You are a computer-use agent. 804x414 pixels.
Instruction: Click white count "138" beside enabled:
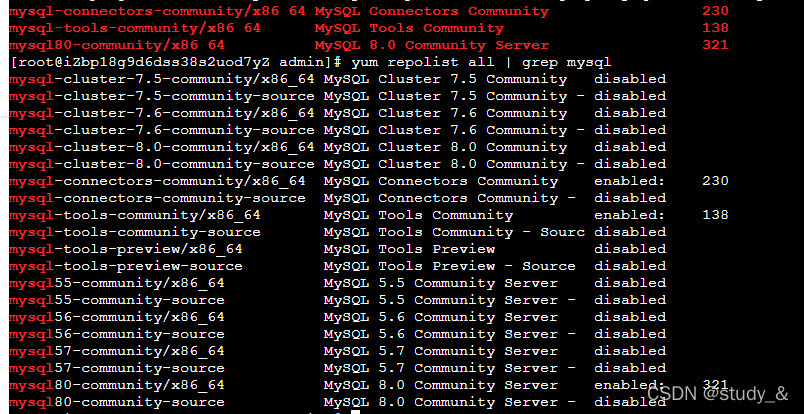715,215
